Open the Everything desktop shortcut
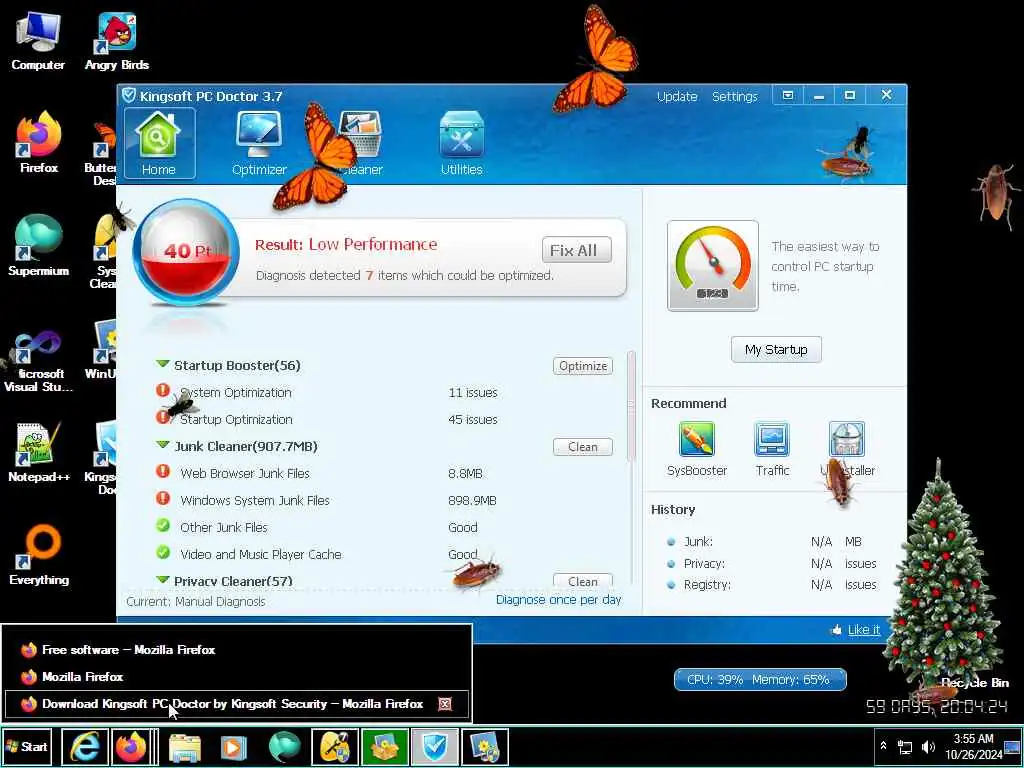Viewport: 1024px width, 768px height. [x=39, y=555]
